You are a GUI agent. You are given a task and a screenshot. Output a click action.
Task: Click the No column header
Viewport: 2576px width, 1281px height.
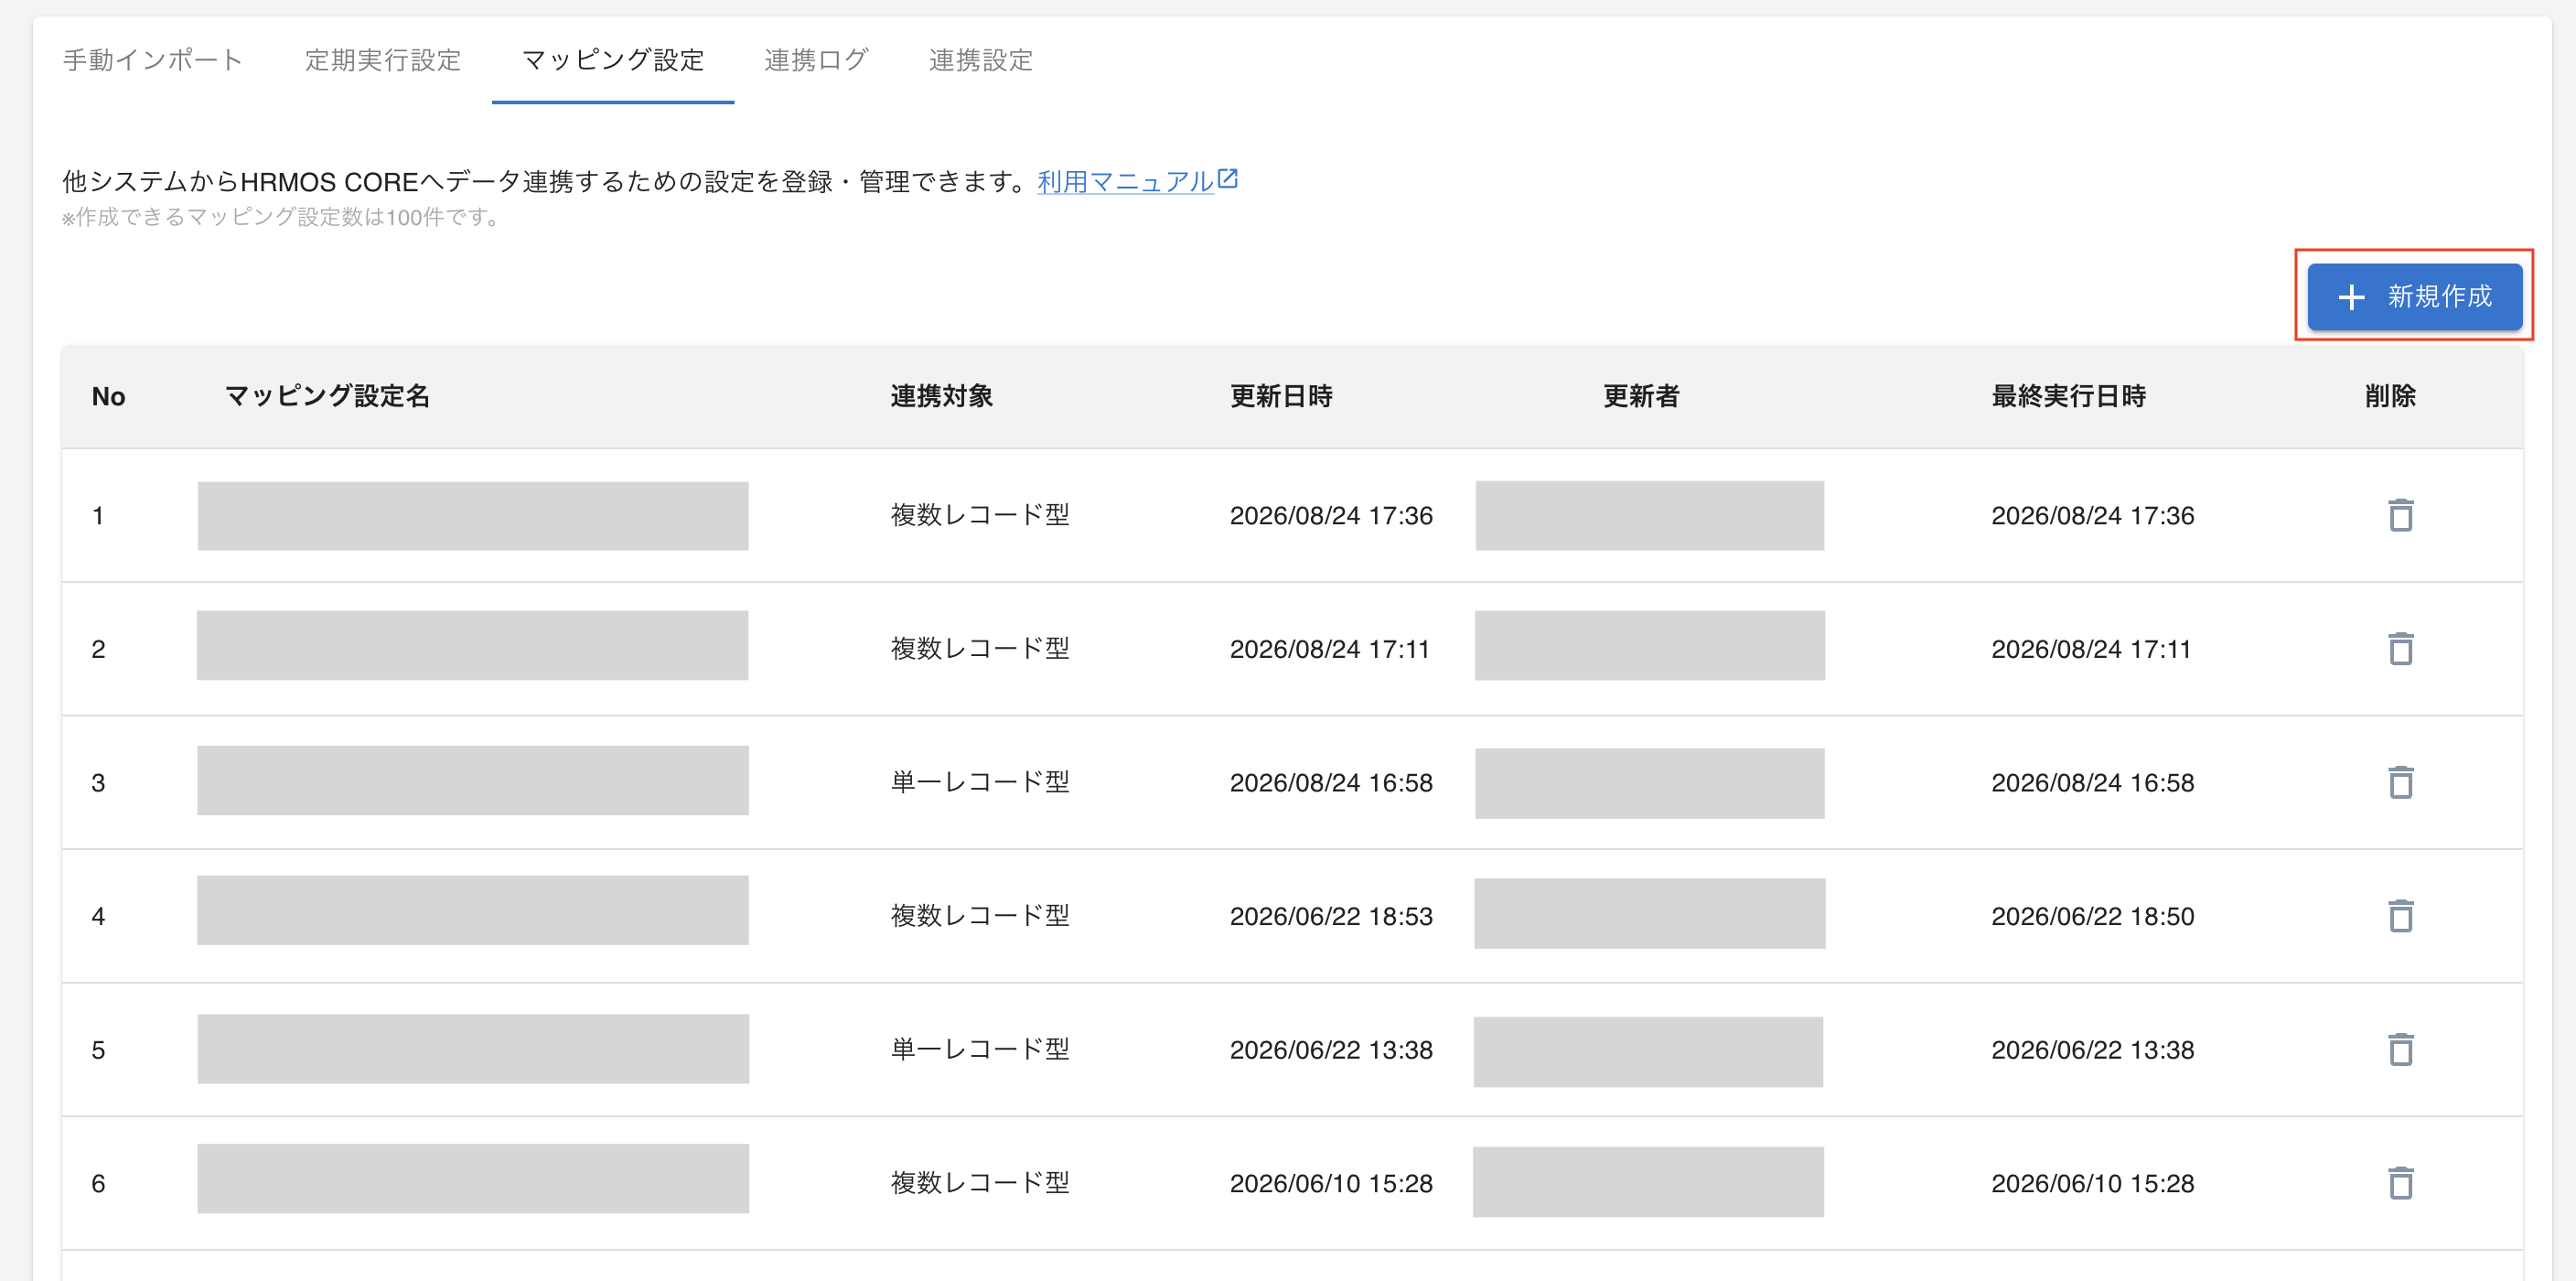[x=108, y=396]
